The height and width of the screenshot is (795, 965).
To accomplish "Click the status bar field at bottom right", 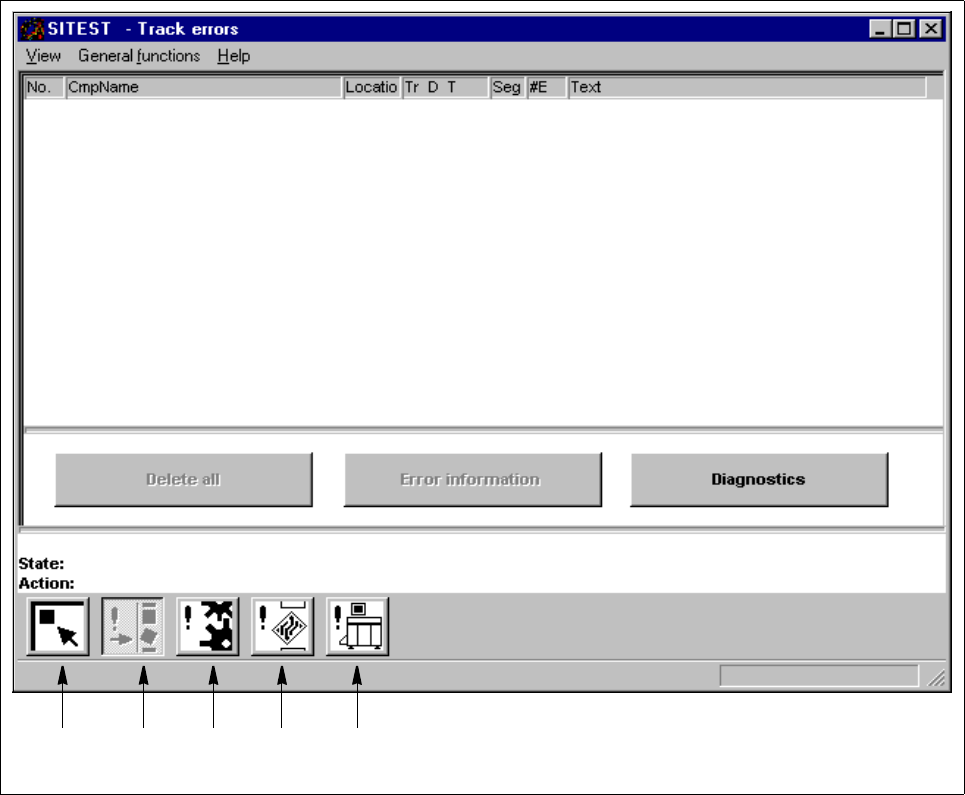I will [819, 676].
